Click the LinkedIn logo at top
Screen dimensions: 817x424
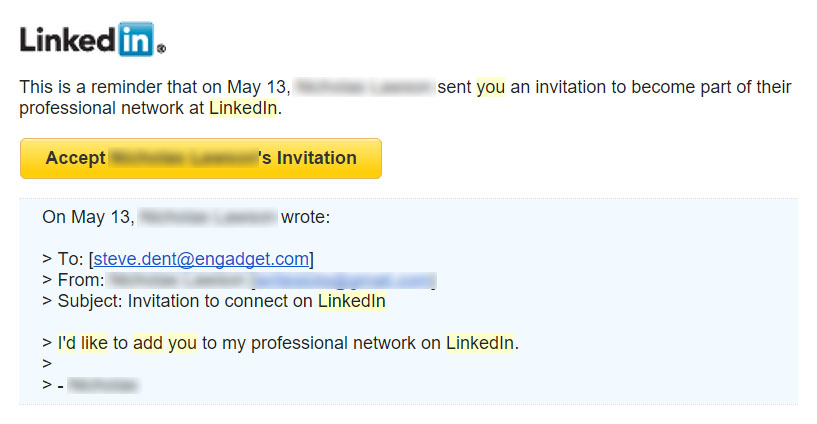click(92, 40)
